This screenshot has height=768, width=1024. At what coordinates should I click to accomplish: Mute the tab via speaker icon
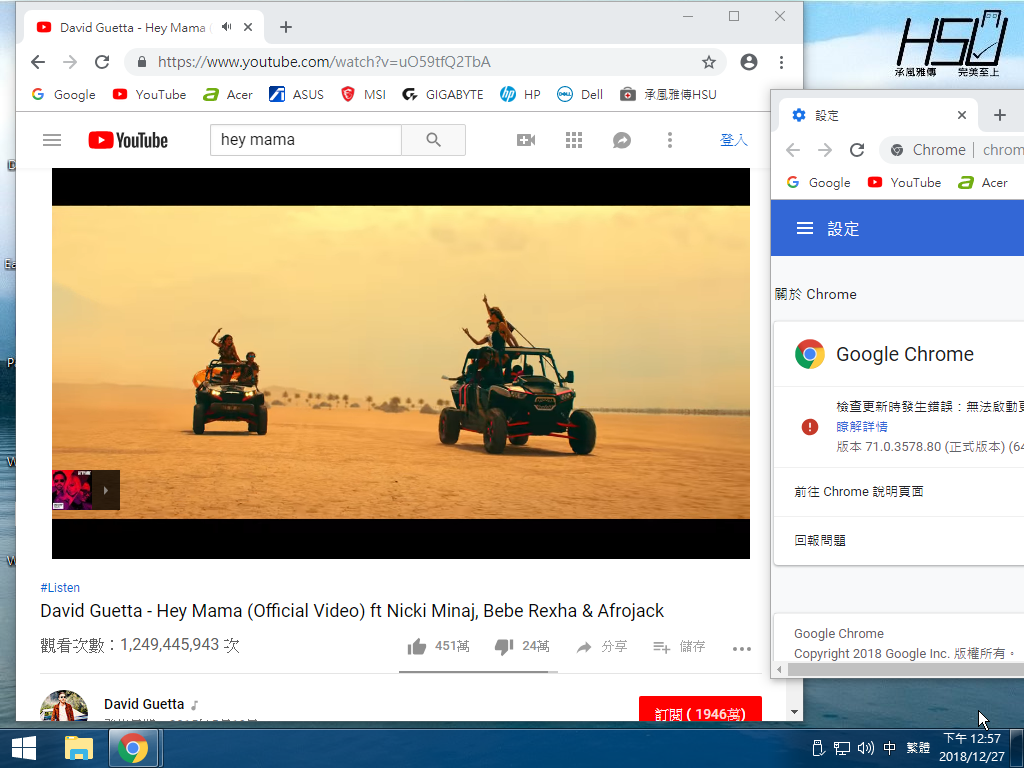pyautogui.click(x=227, y=27)
